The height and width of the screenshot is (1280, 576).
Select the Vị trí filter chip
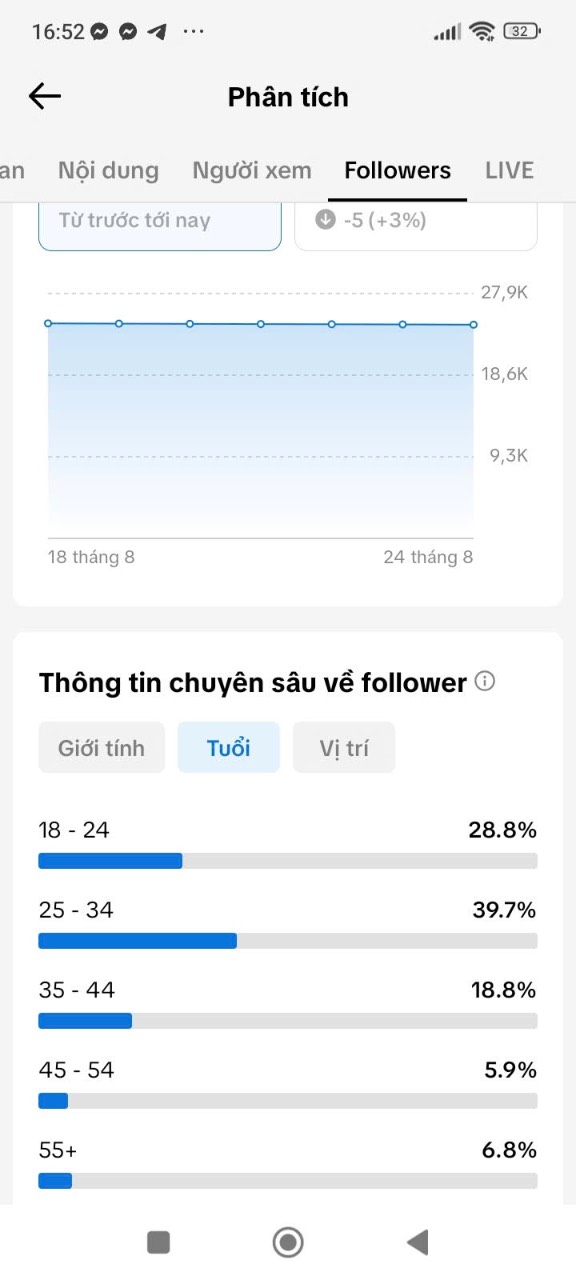pos(344,748)
